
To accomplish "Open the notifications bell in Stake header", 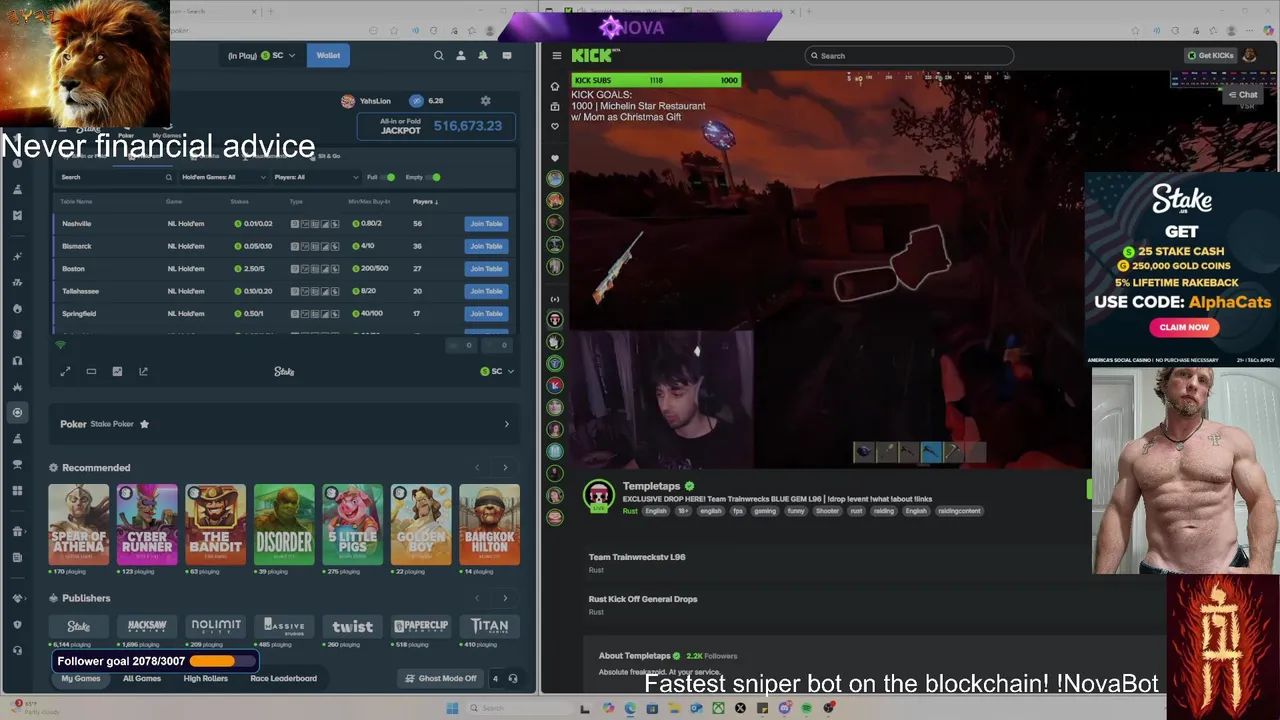I will click(x=483, y=56).
